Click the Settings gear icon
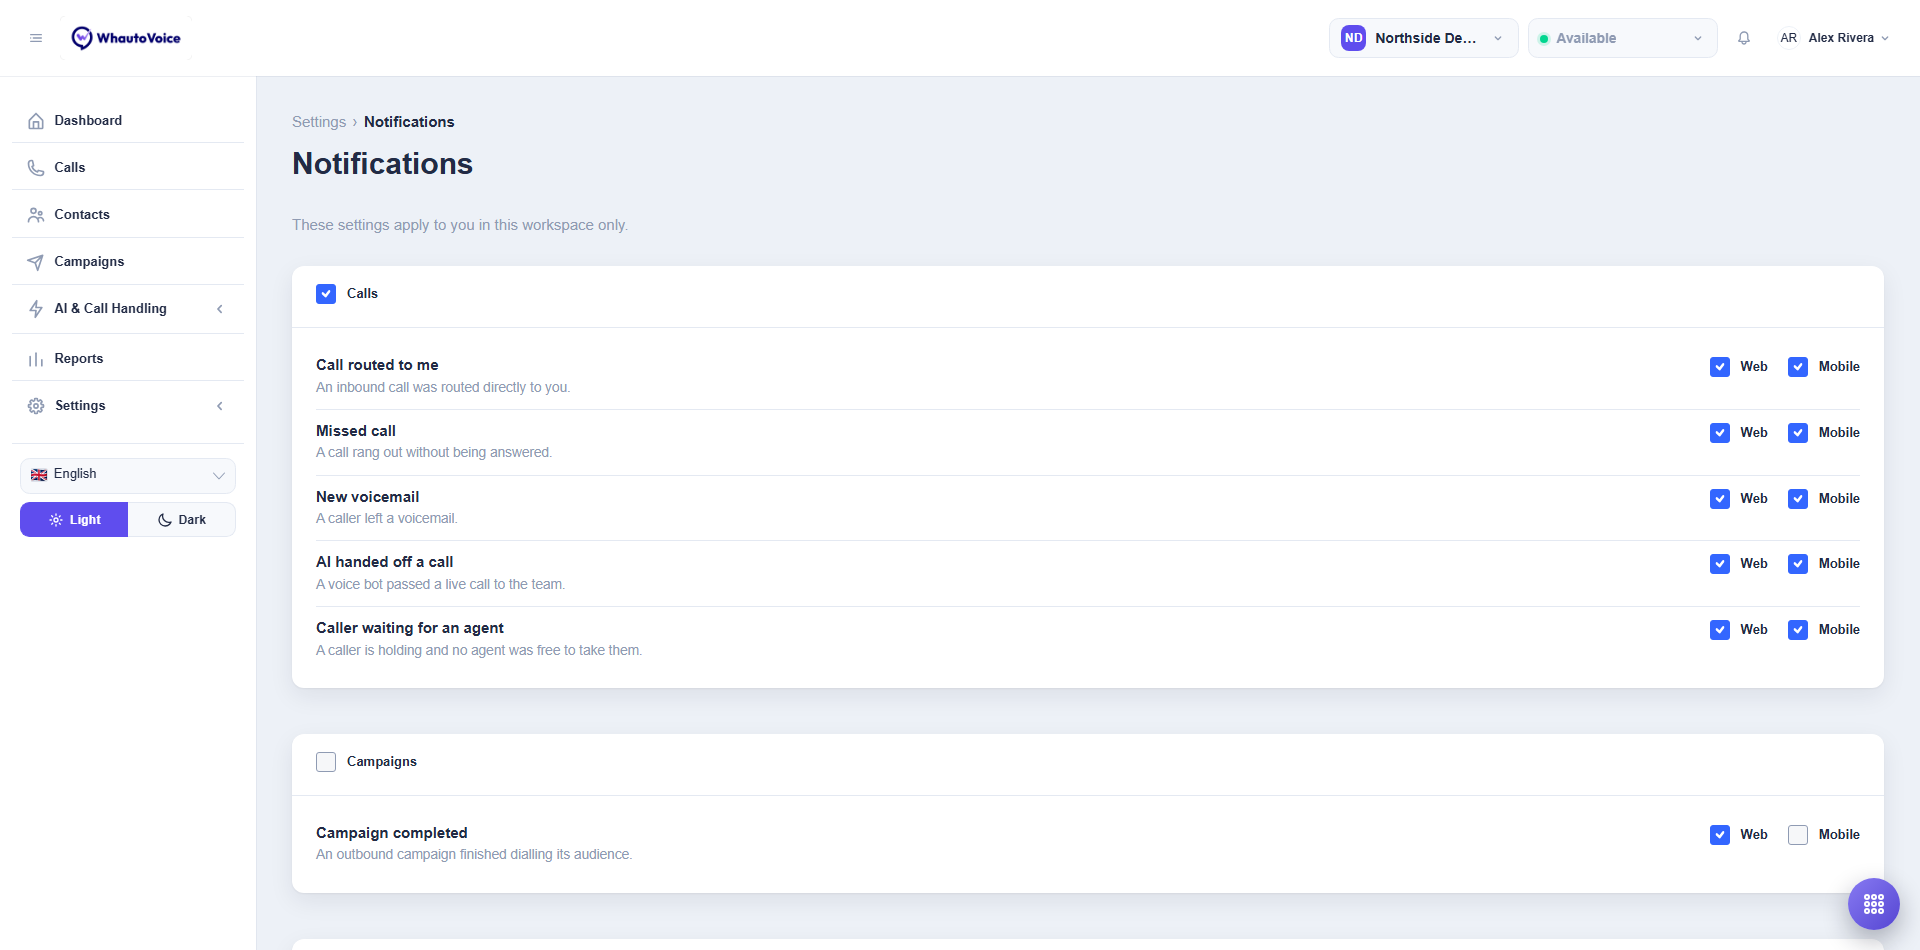1920x950 pixels. tap(36, 406)
